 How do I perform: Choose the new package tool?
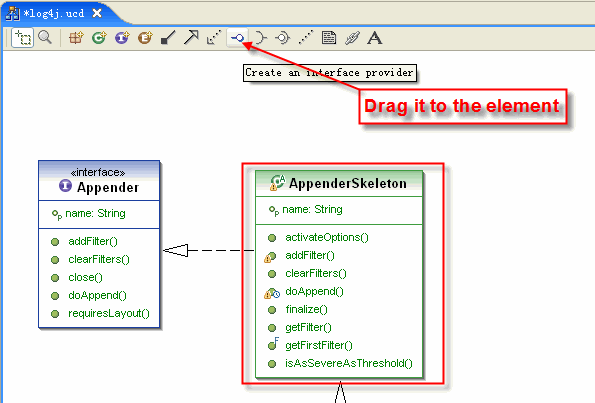click(x=76, y=38)
